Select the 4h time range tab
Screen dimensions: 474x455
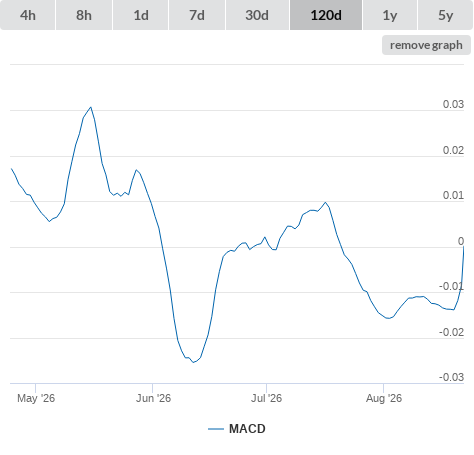pos(28,15)
